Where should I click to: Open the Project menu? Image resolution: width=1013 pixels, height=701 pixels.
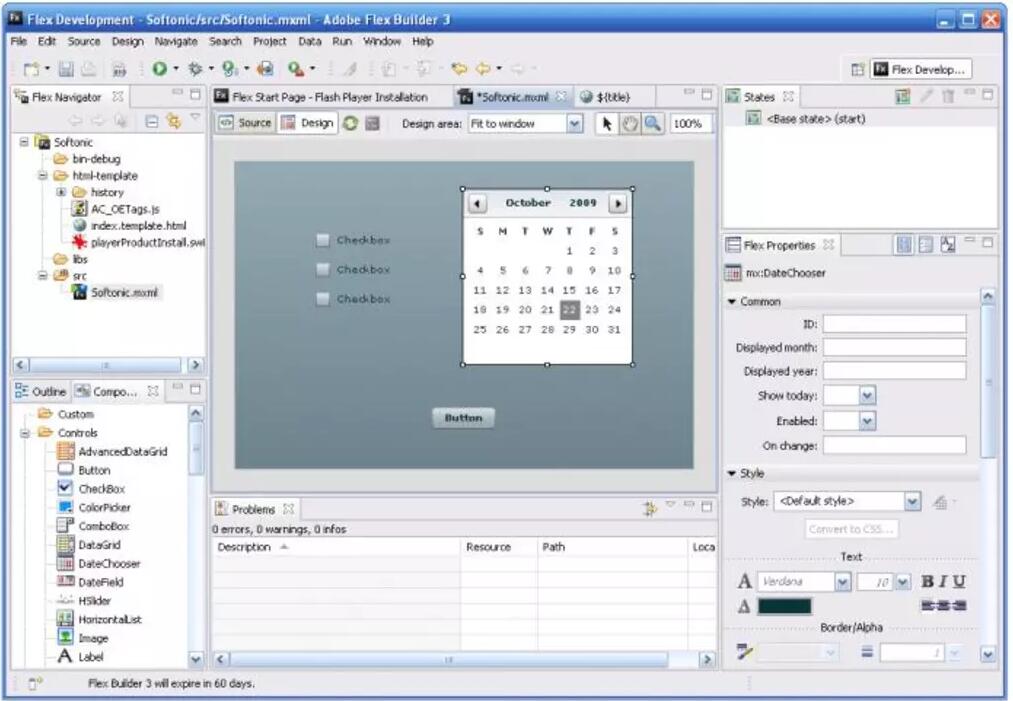pyautogui.click(x=269, y=42)
